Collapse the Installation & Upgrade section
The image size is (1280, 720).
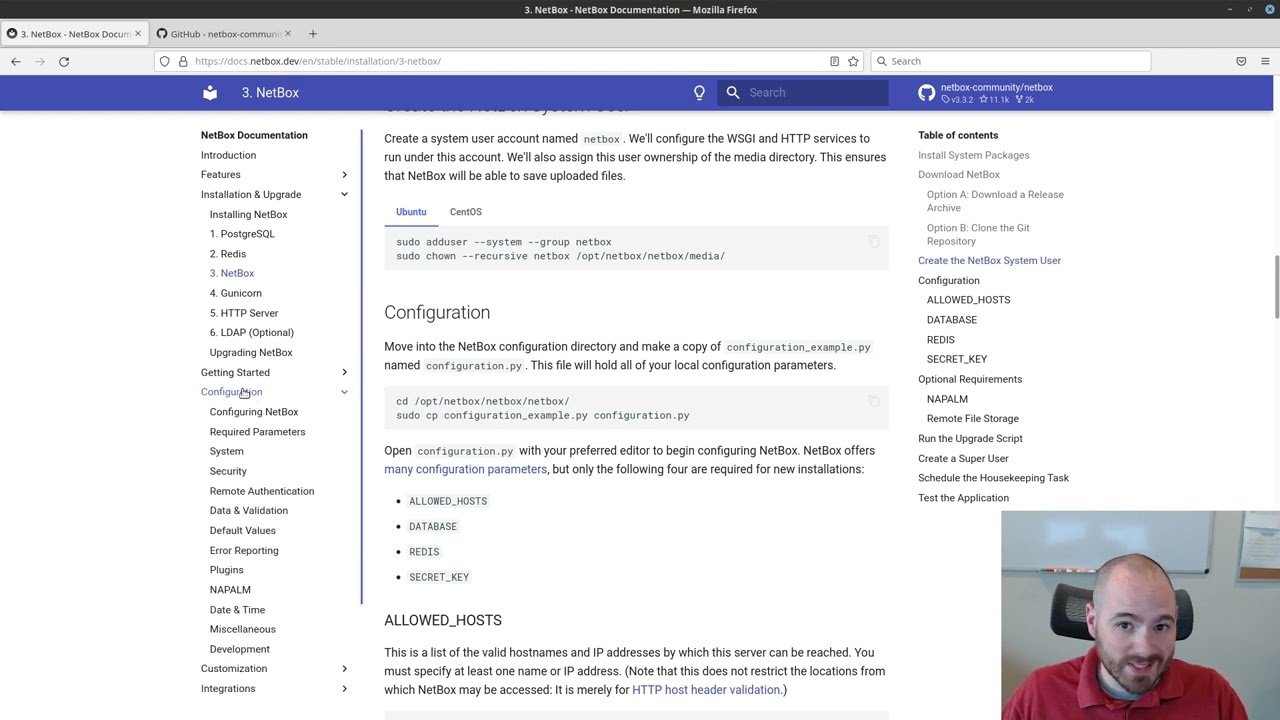tap(344, 195)
